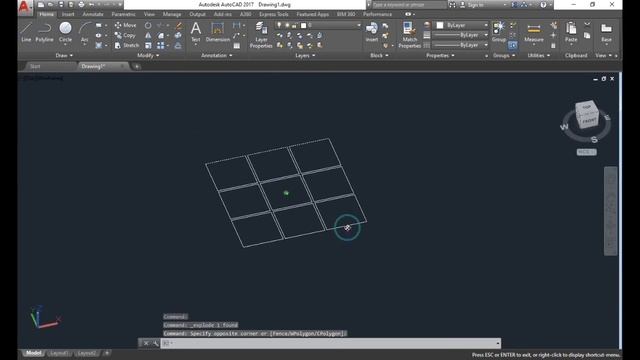Click the TOP face of ViewCube
Screen dimensions: 640x360
(x=587, y=107)
